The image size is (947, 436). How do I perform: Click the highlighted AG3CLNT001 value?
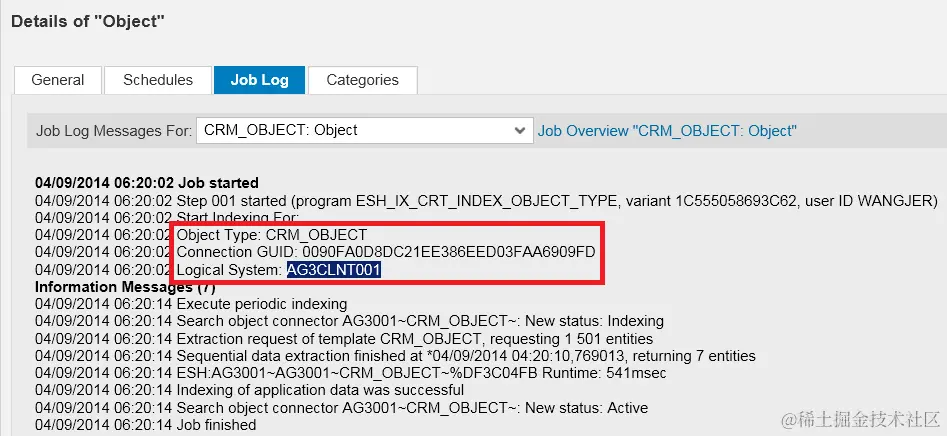(333, 270)
